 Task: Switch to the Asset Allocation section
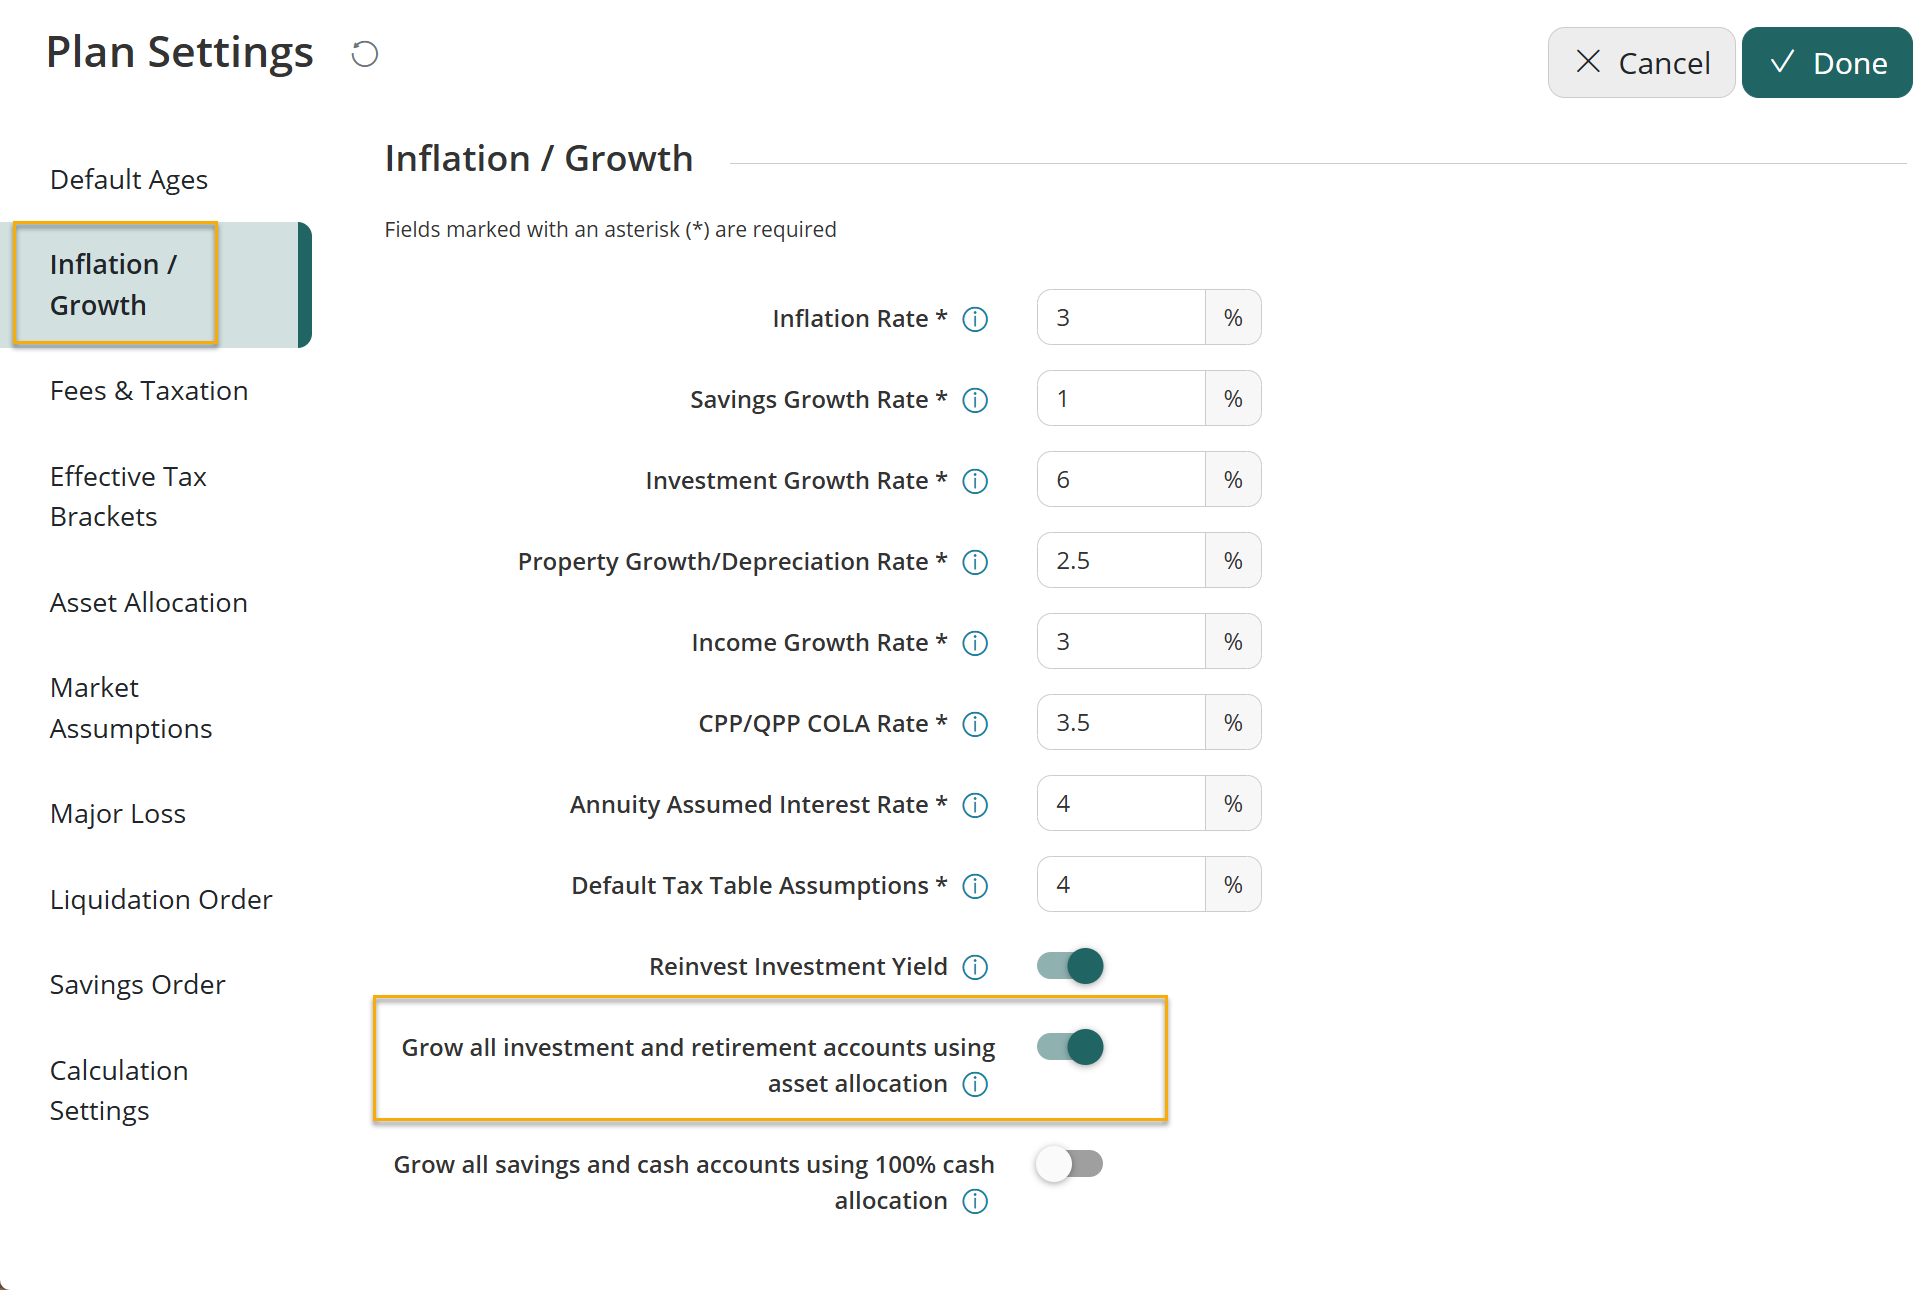(x=149, y=603)
